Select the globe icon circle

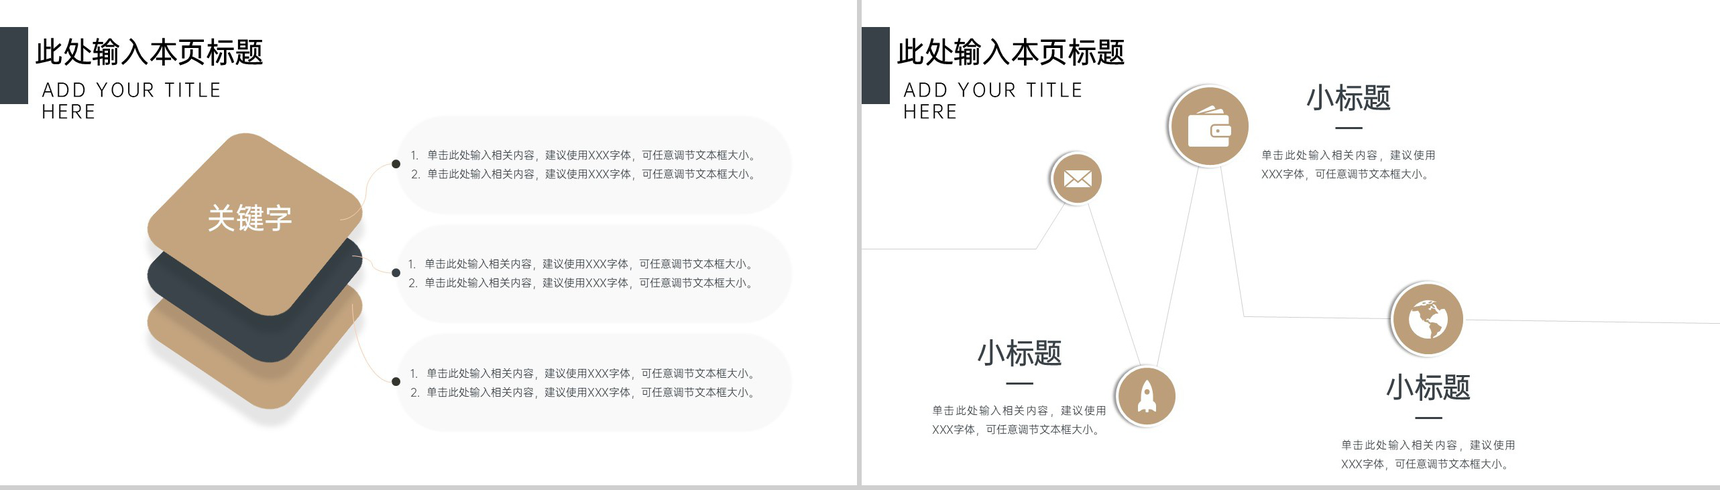tap(1427, 320)
